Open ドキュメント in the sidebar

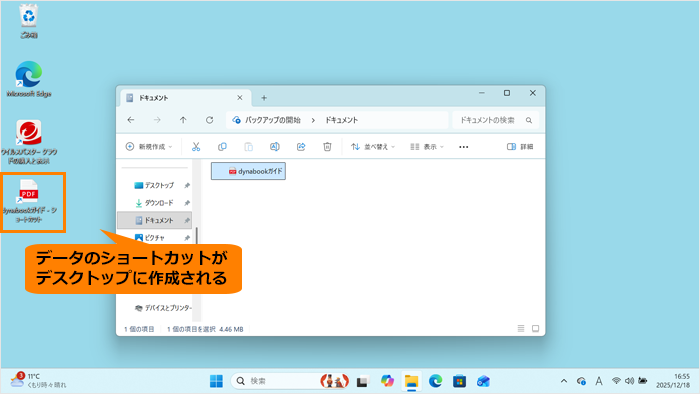click(154, 220)
